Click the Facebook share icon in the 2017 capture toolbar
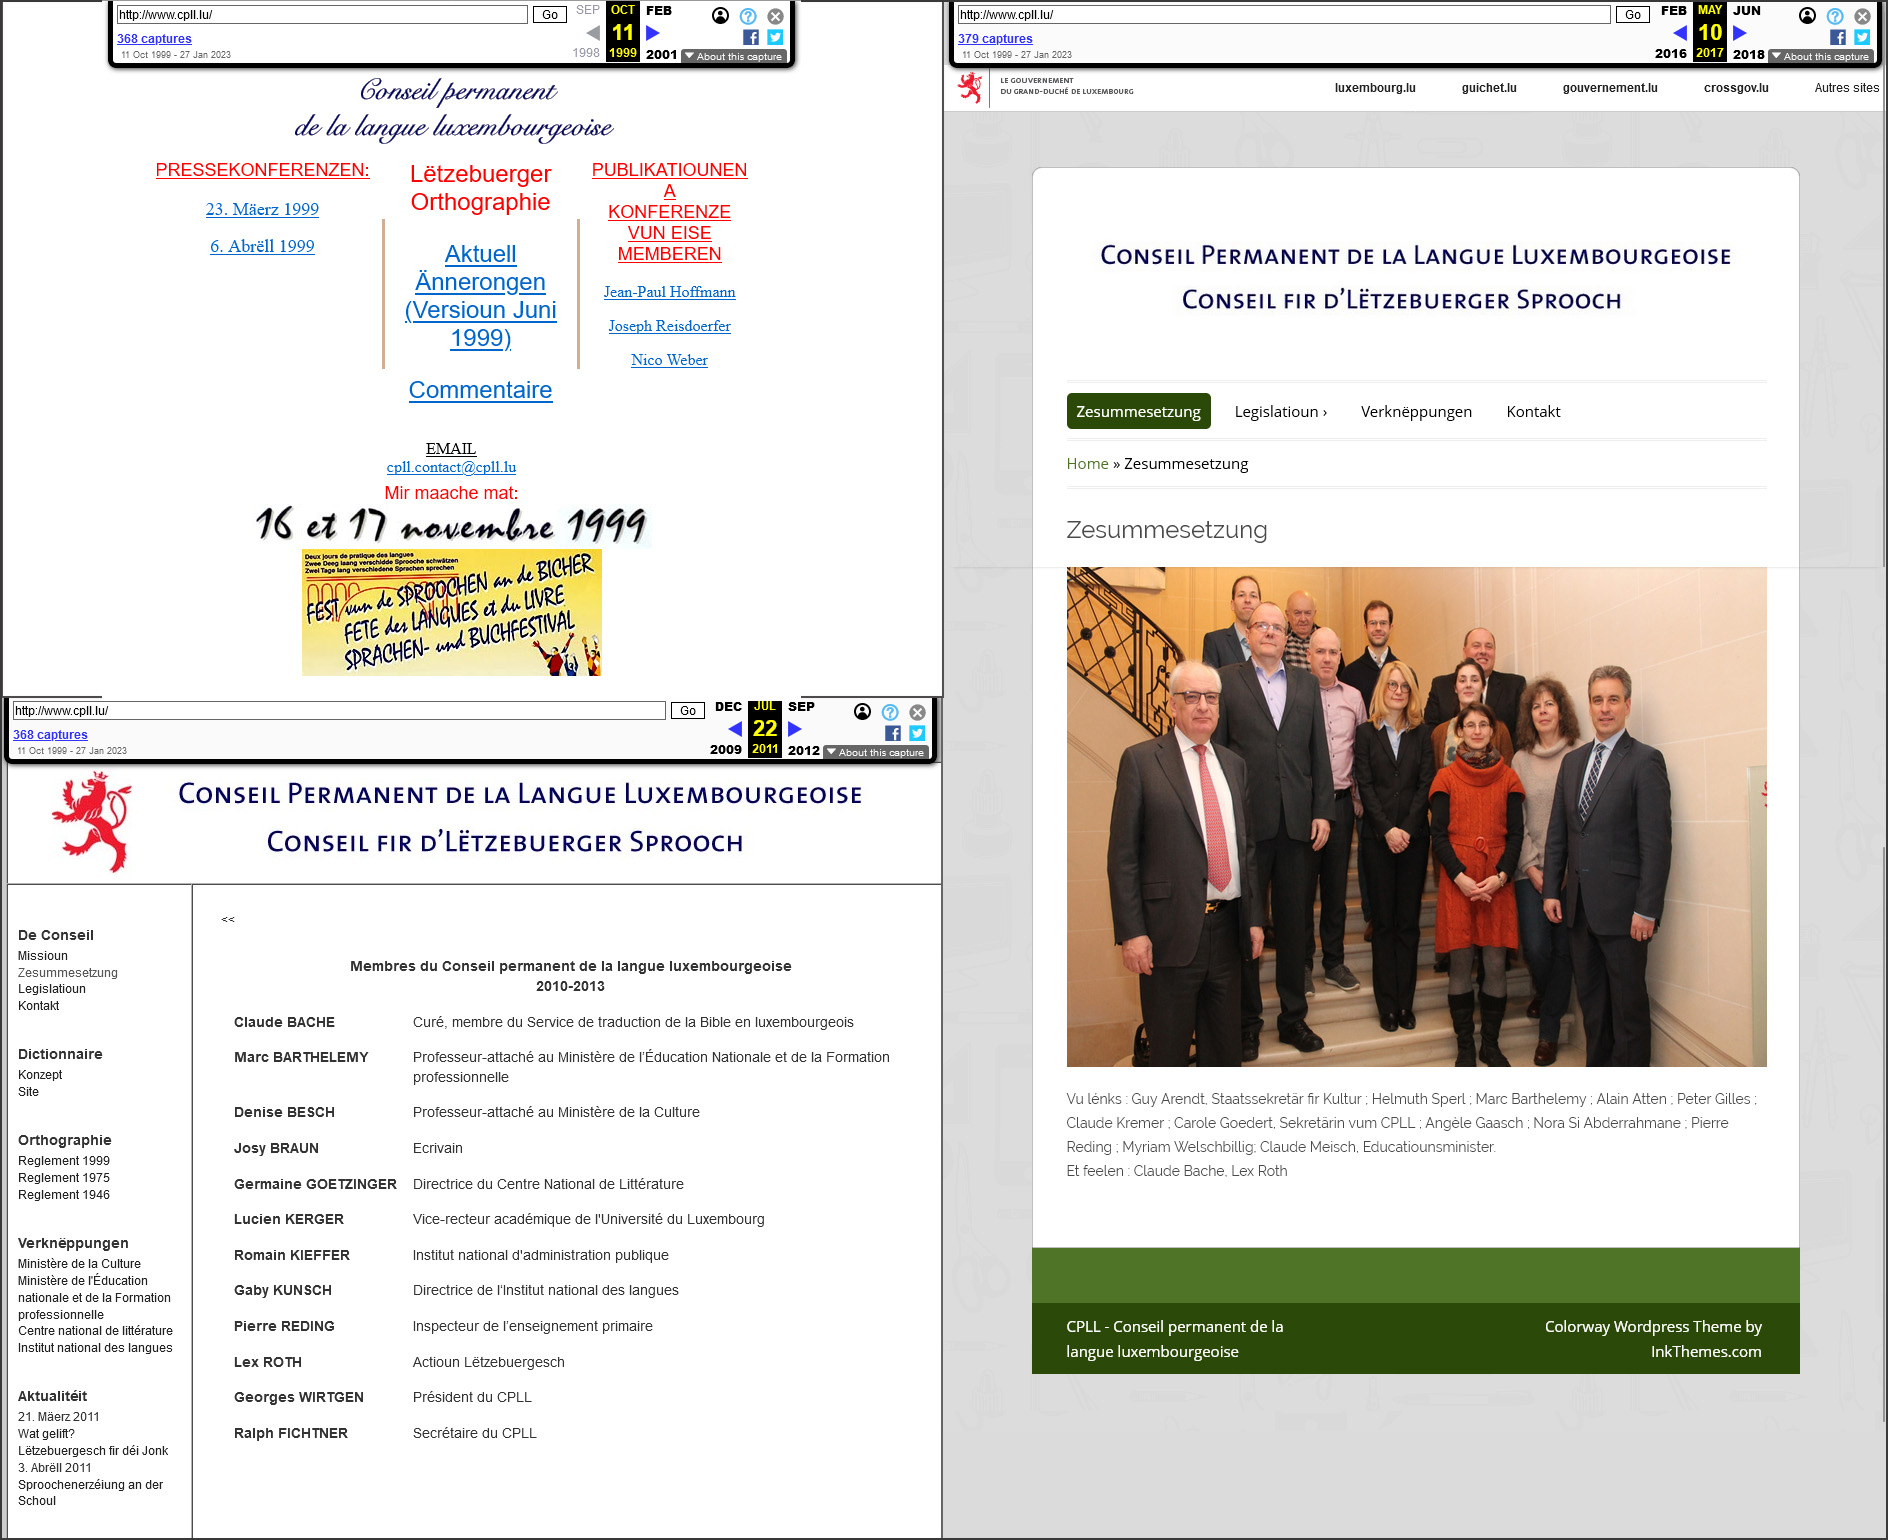 point(1838,37)
